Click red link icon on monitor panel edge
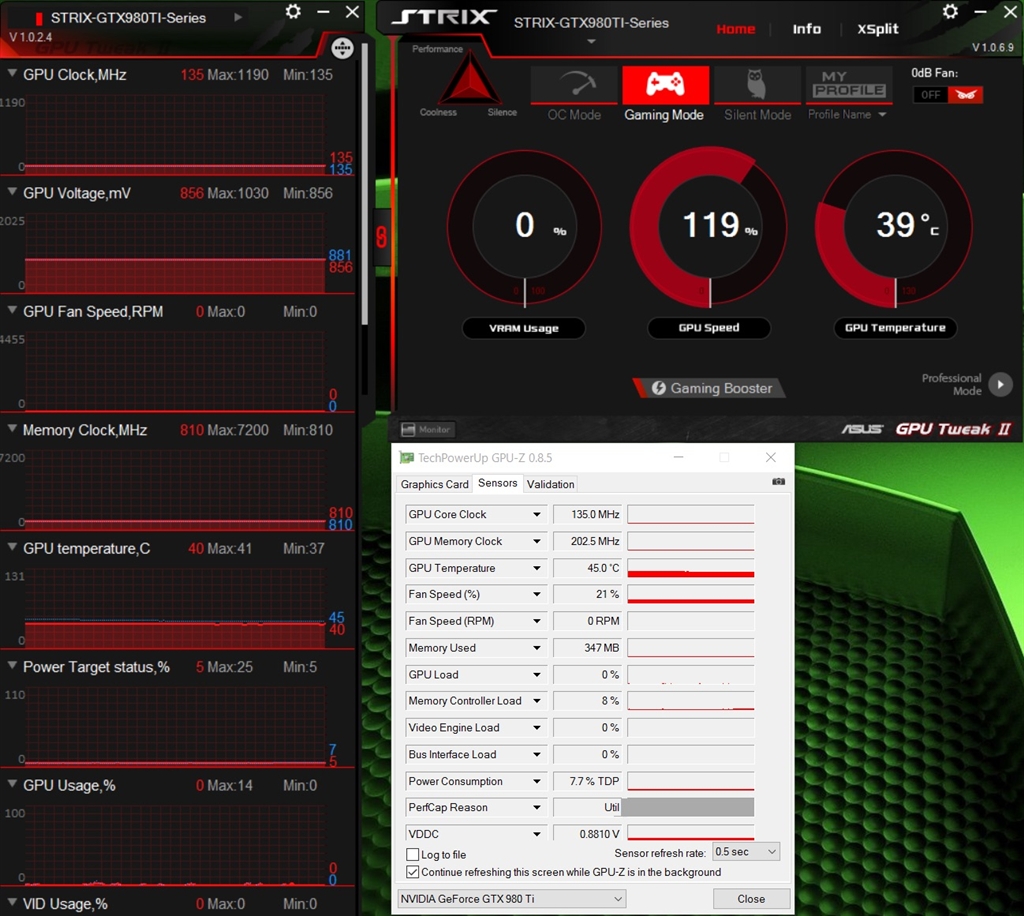 (x=381, y=236)
